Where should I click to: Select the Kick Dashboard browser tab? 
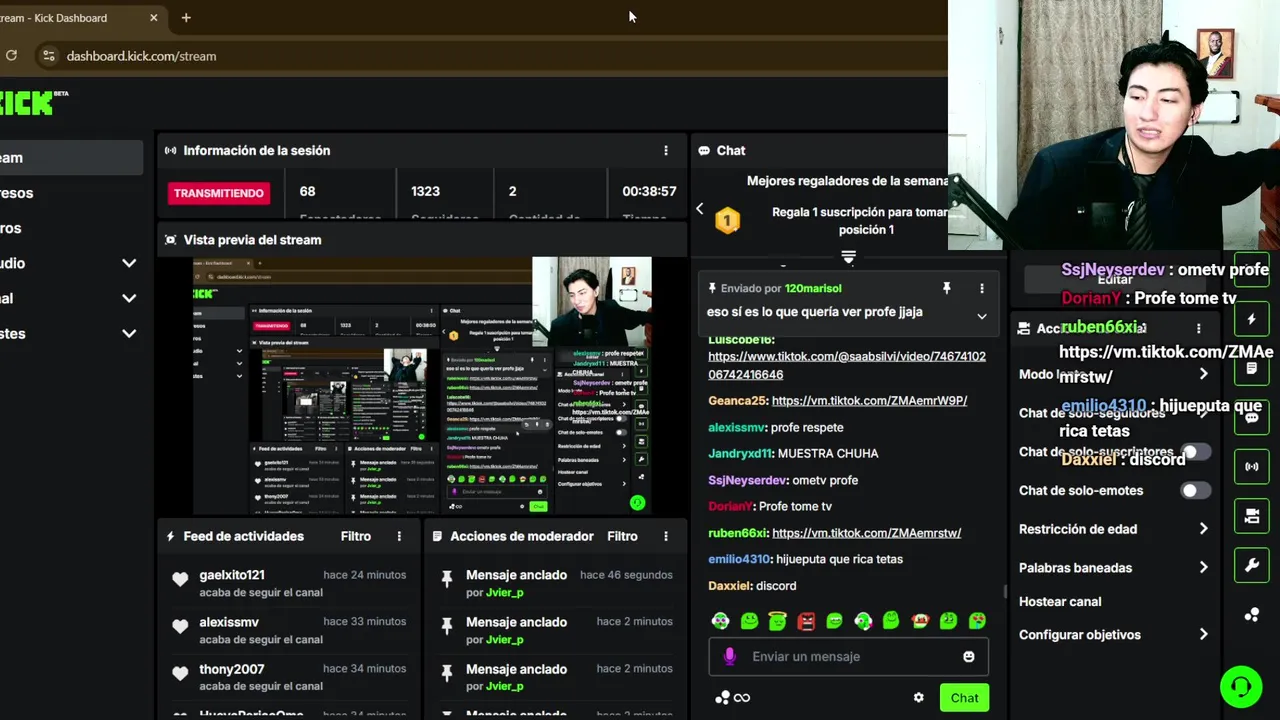(80, 17)
